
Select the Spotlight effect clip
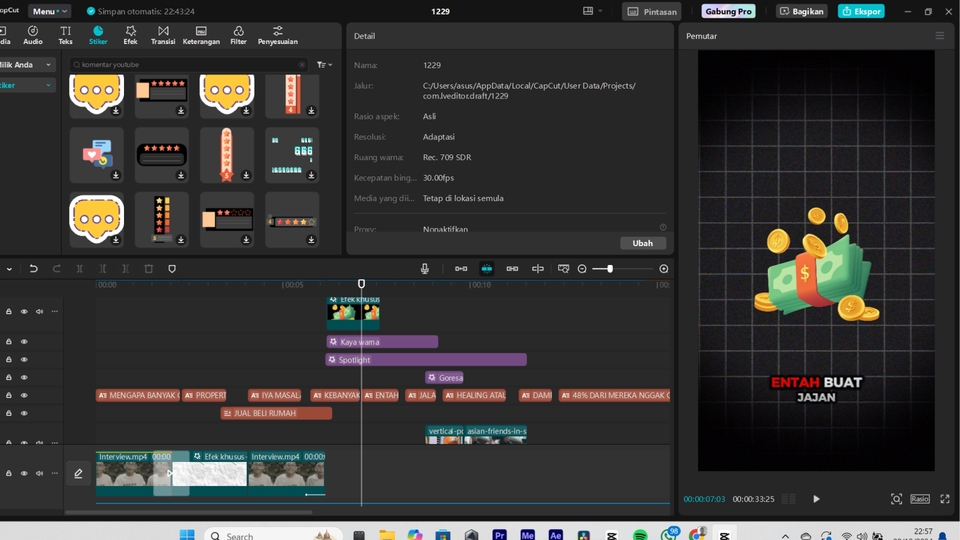pyautogui.click(x=426, y=359)
